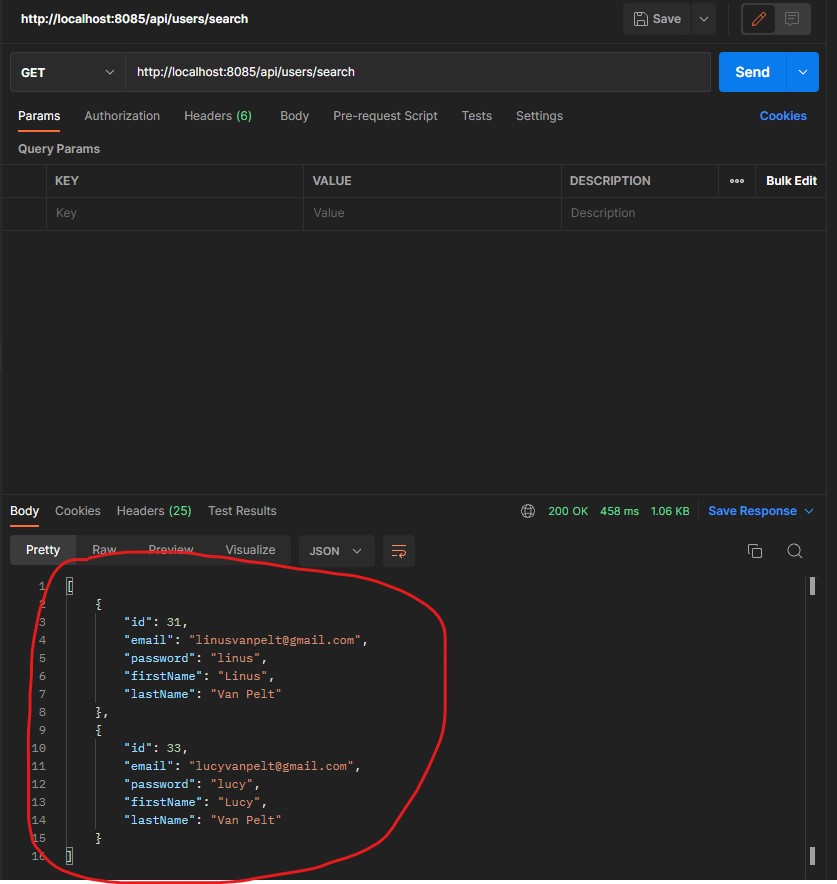
Task: Open the GET method dropdown
Action: pos(67,72)
